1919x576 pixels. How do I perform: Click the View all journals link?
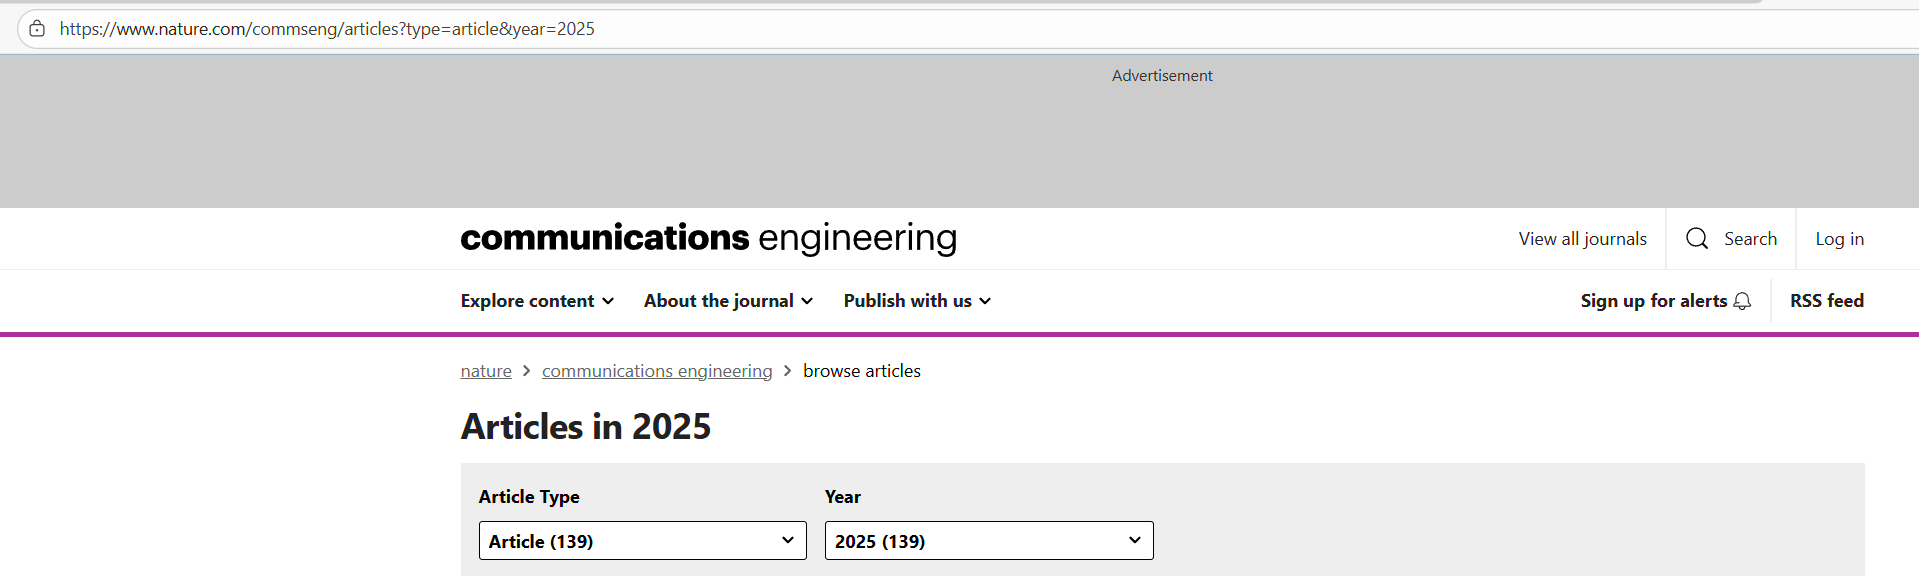point(1582,239)
